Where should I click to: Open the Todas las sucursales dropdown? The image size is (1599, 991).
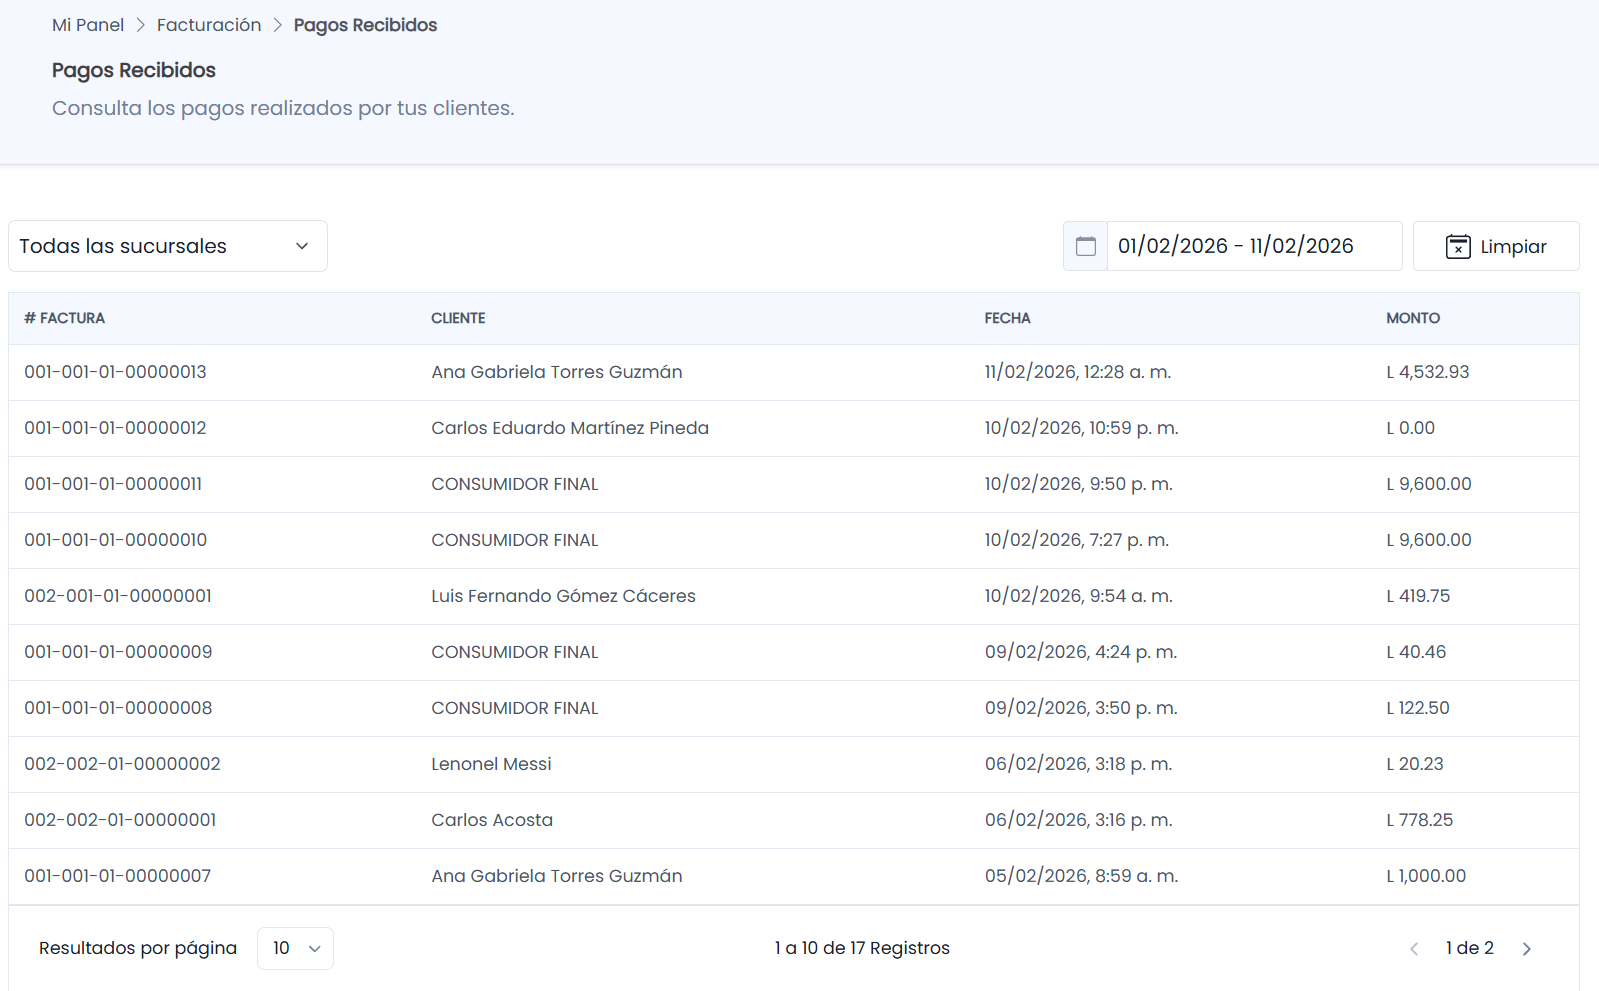coord(168,246)
